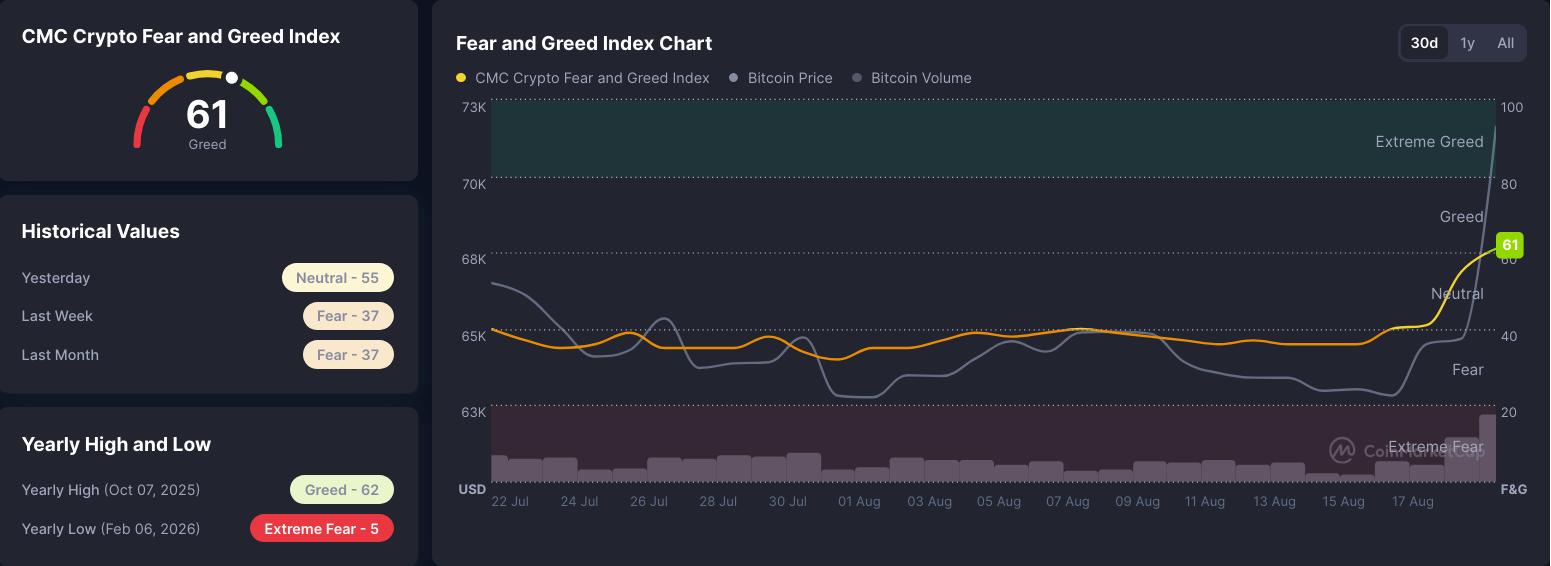This screenshot has height=566, width=1551.
Task: Click the 63K price axis label
Action: pos(474,412)
